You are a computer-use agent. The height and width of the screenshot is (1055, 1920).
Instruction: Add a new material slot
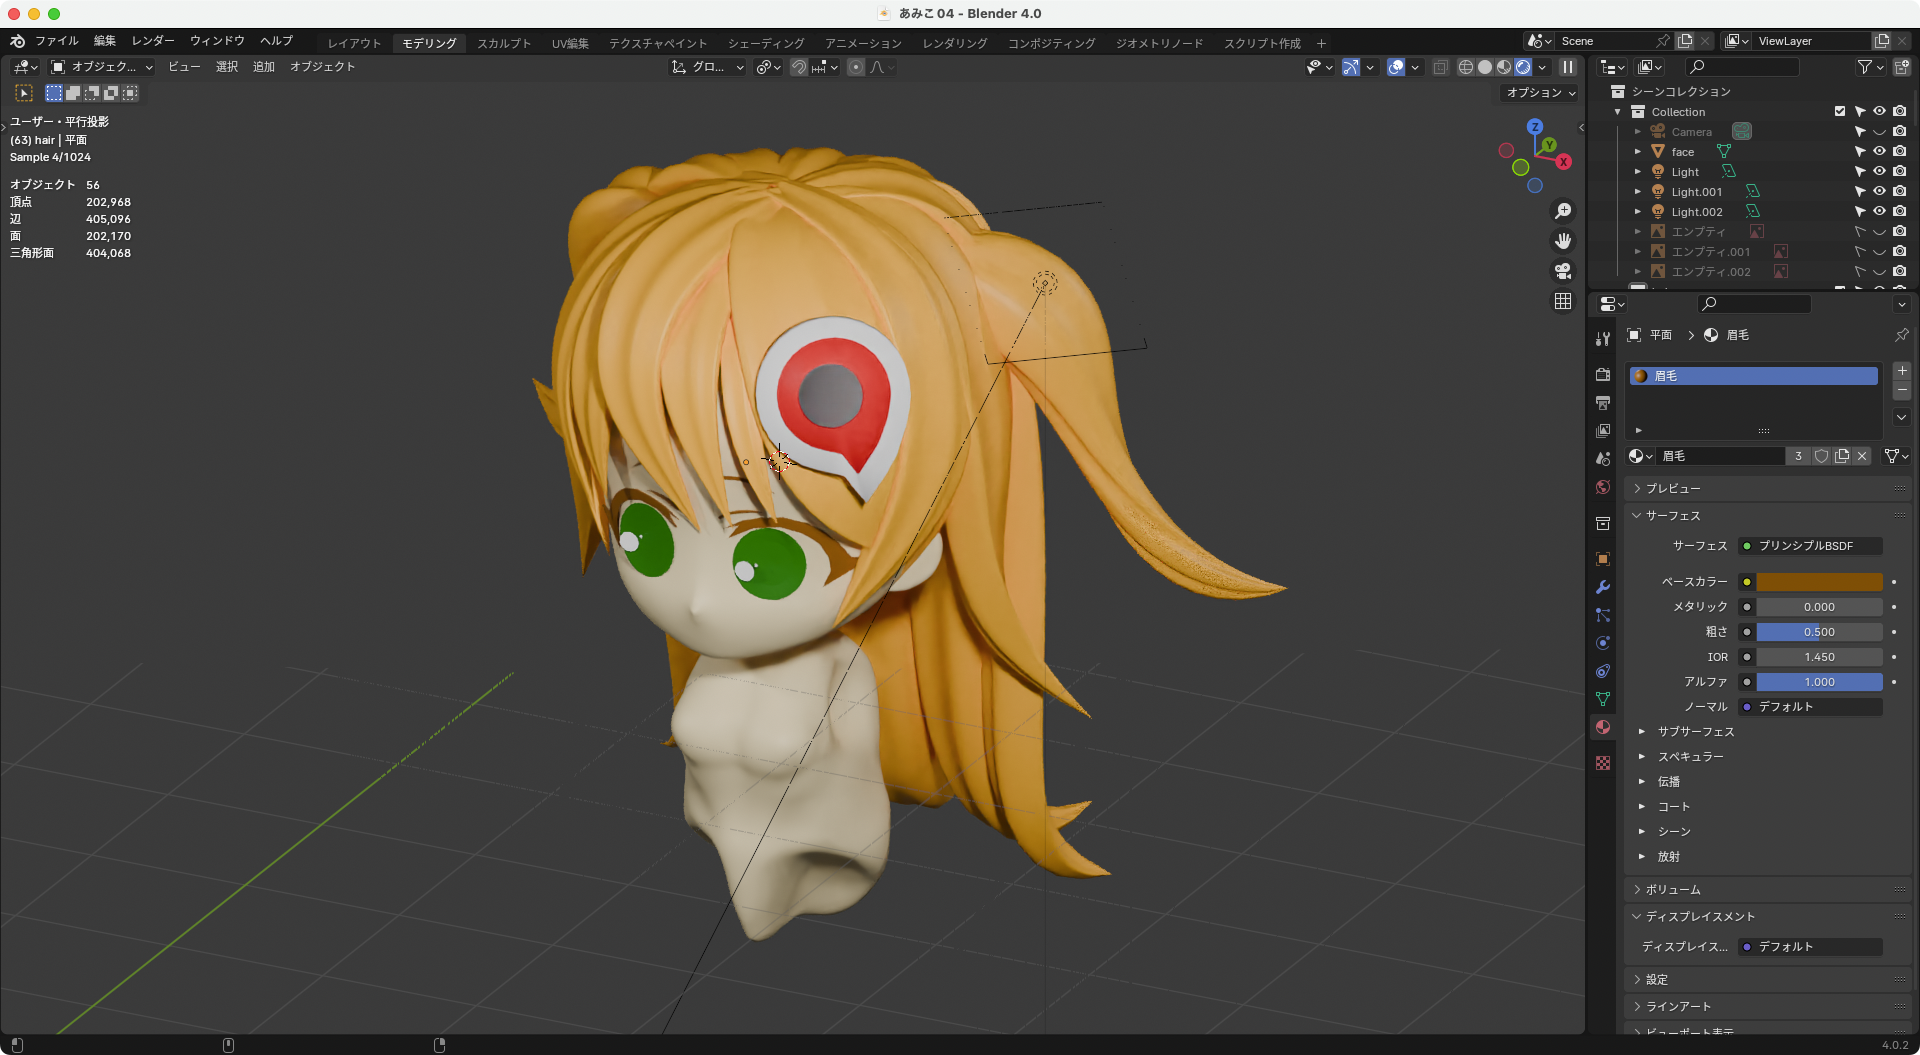click(x=1902, y=371)
